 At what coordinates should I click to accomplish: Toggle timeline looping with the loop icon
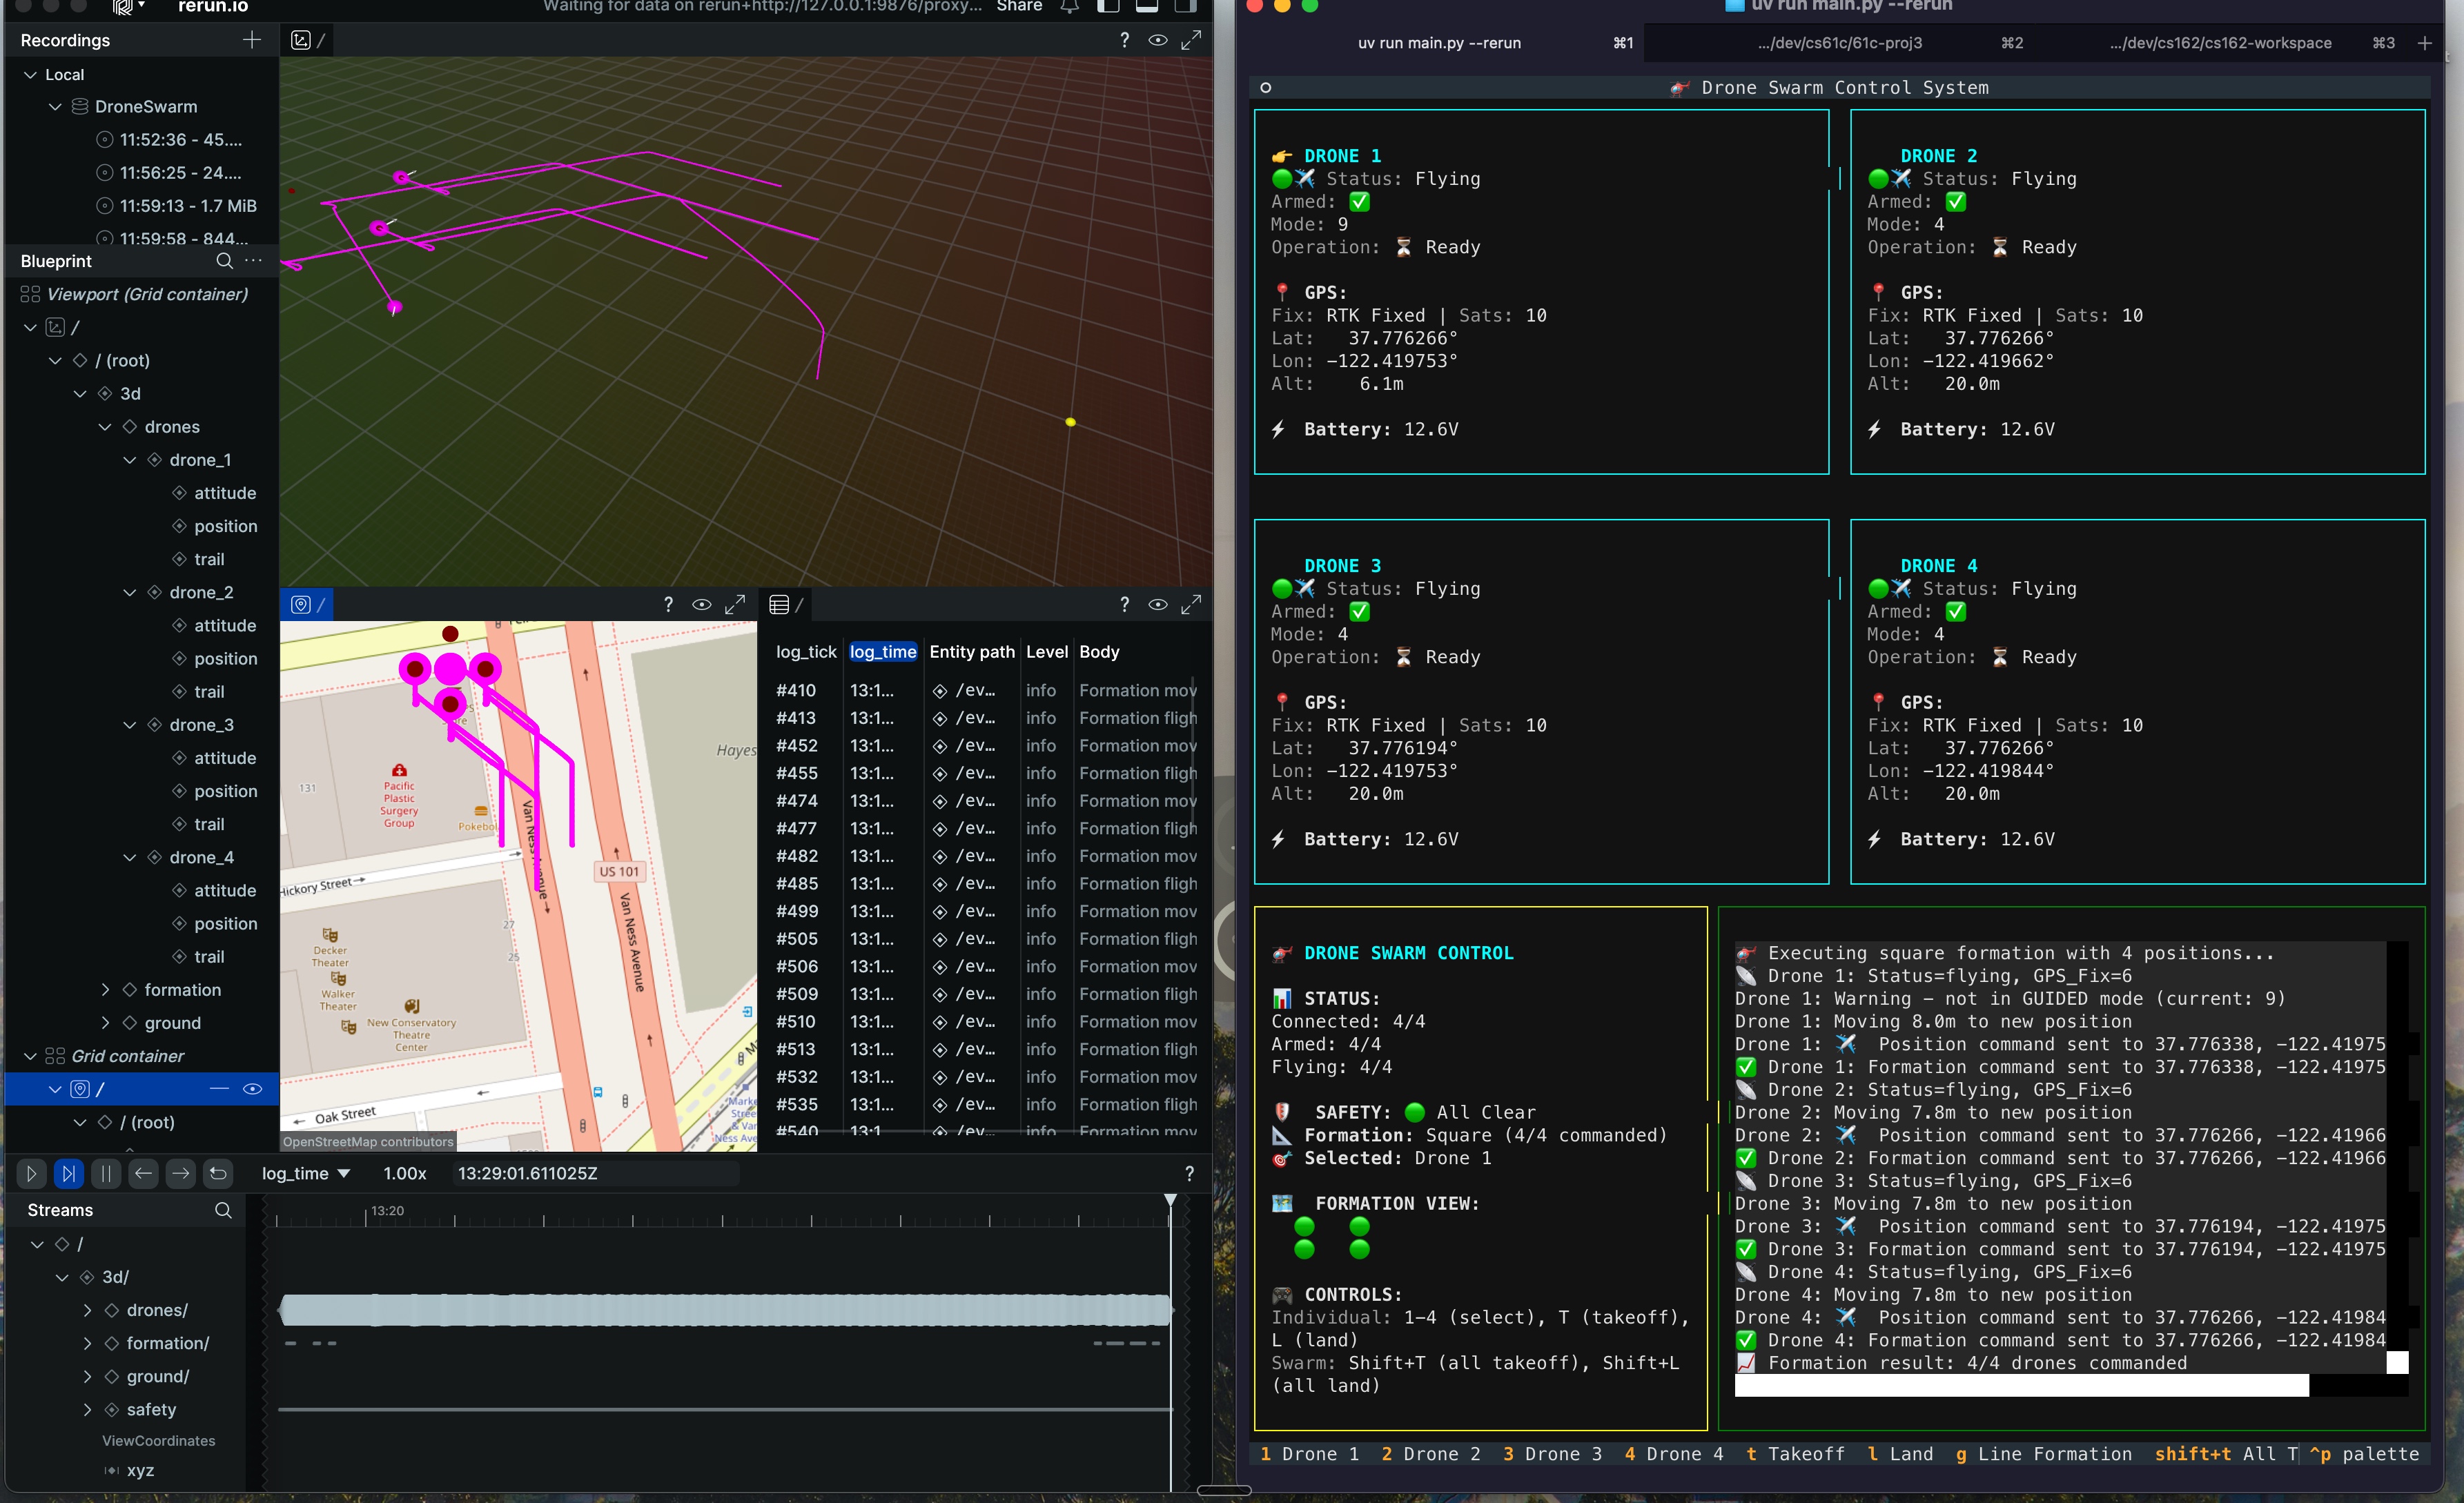[x=218, y=1173]
